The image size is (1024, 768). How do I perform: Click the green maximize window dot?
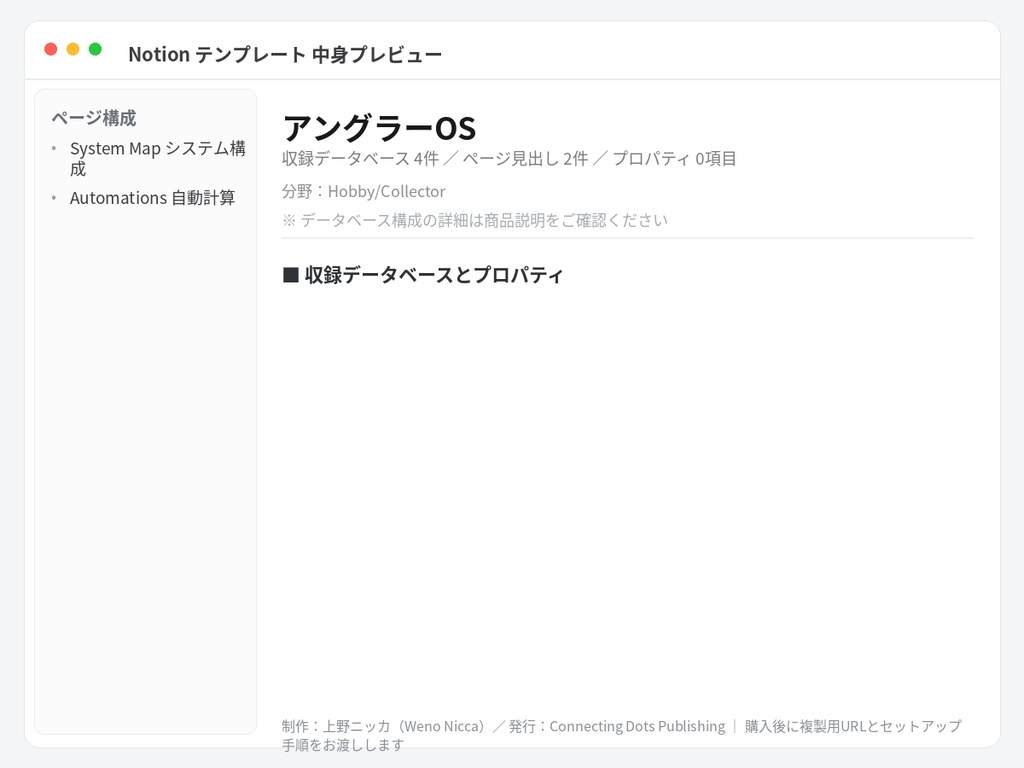point(95,49)
